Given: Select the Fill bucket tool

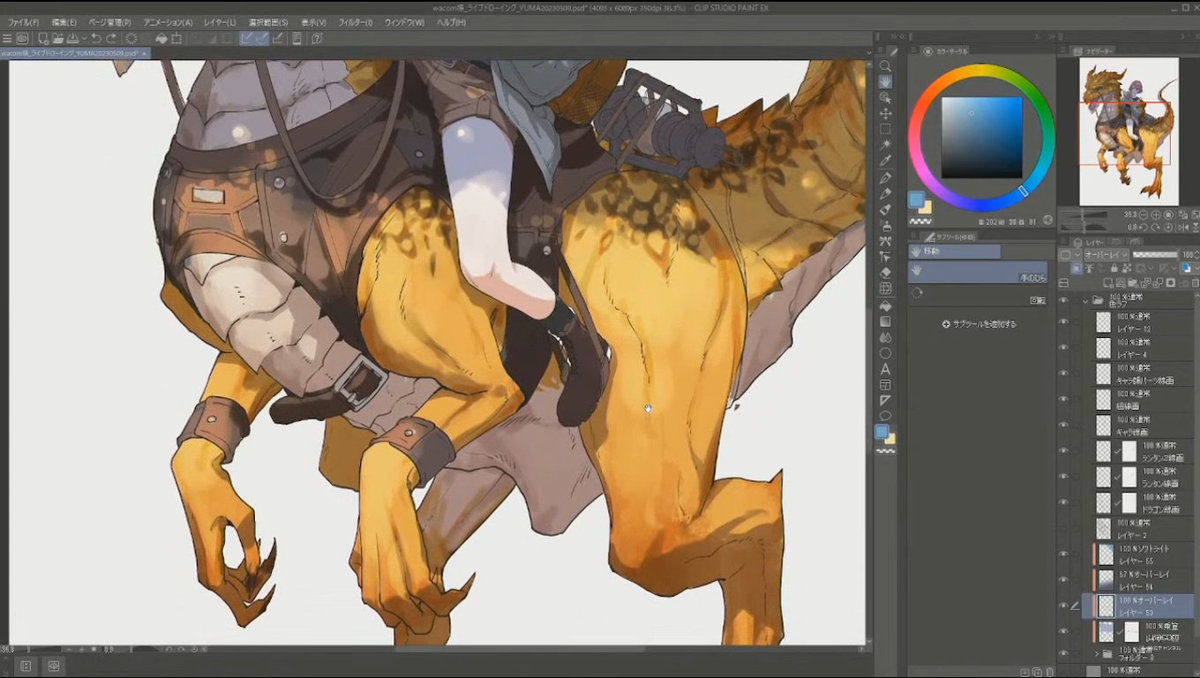Looking at the screenshot, I should (886, 306).
